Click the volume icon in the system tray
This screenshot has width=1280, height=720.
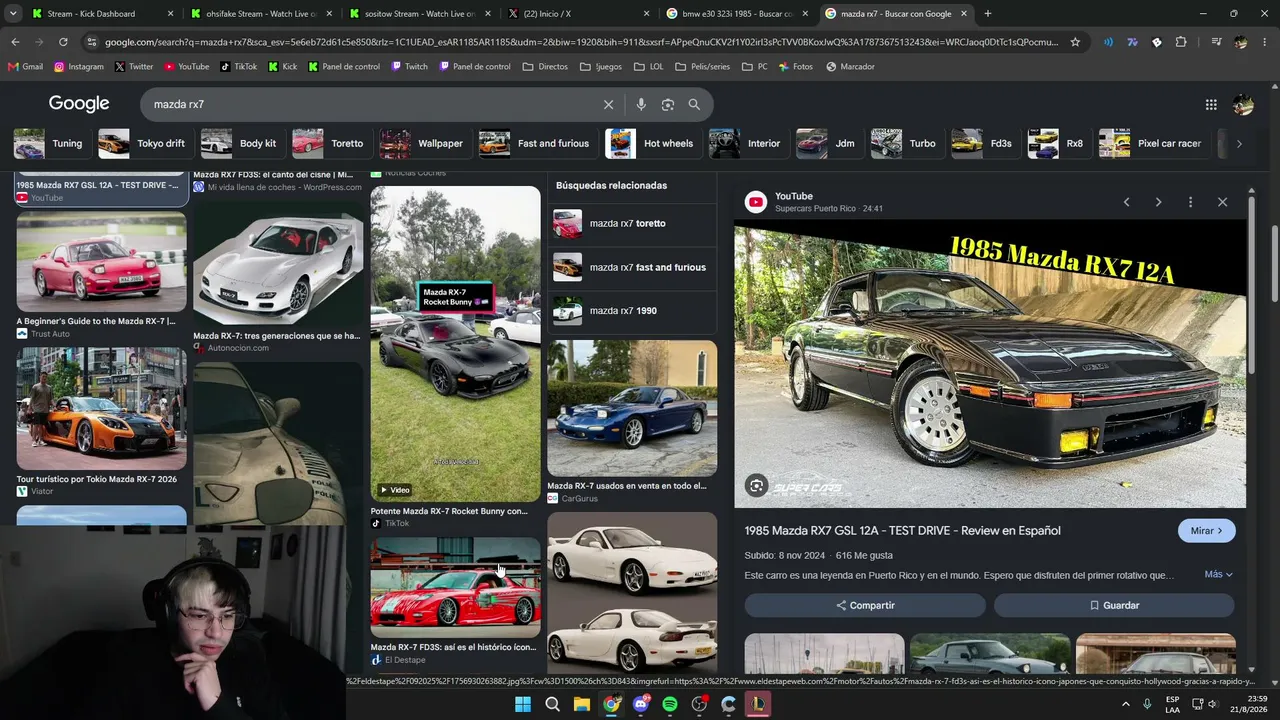tap(1213, 704)
